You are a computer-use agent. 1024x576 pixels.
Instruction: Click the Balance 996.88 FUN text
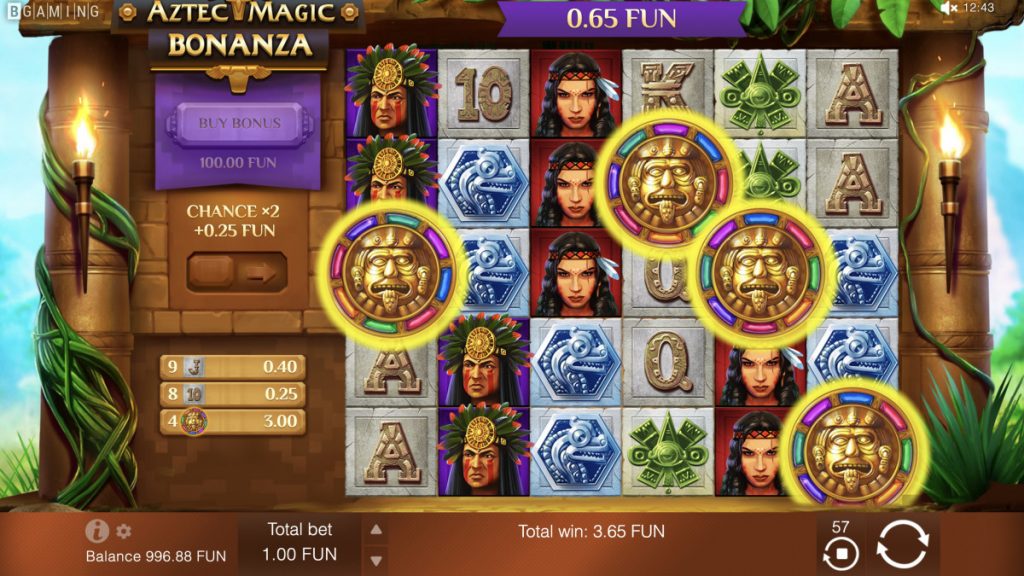click(156, 556)
